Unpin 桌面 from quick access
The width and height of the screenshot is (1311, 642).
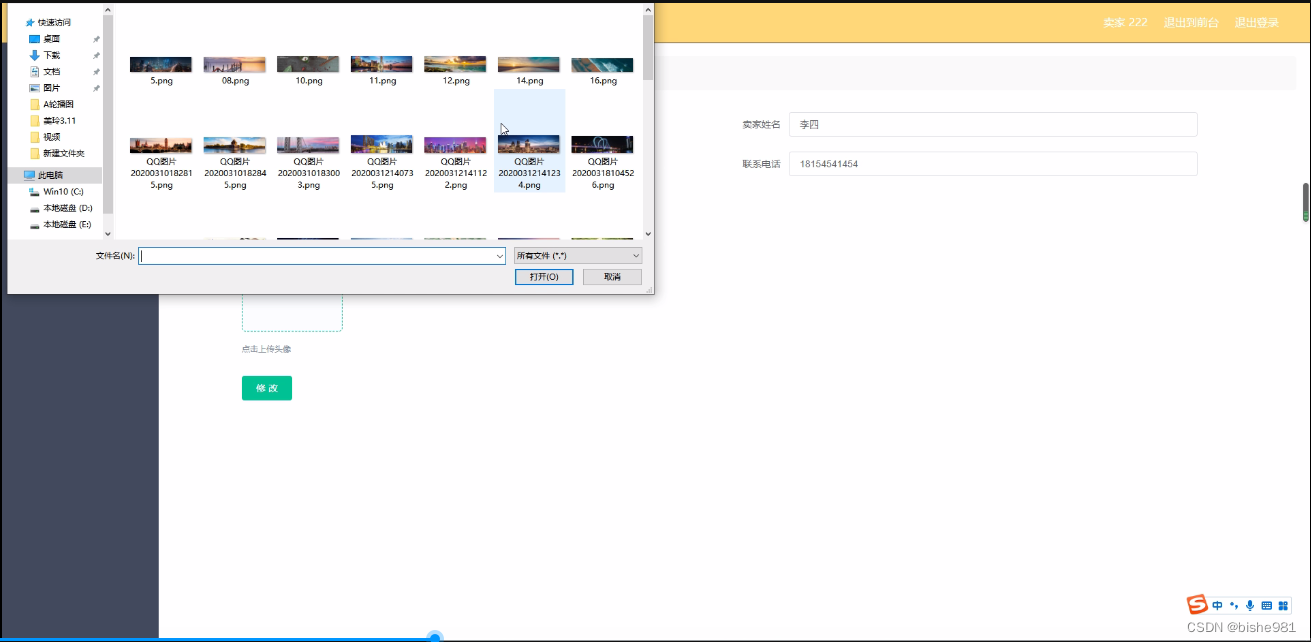click(95, 39)
